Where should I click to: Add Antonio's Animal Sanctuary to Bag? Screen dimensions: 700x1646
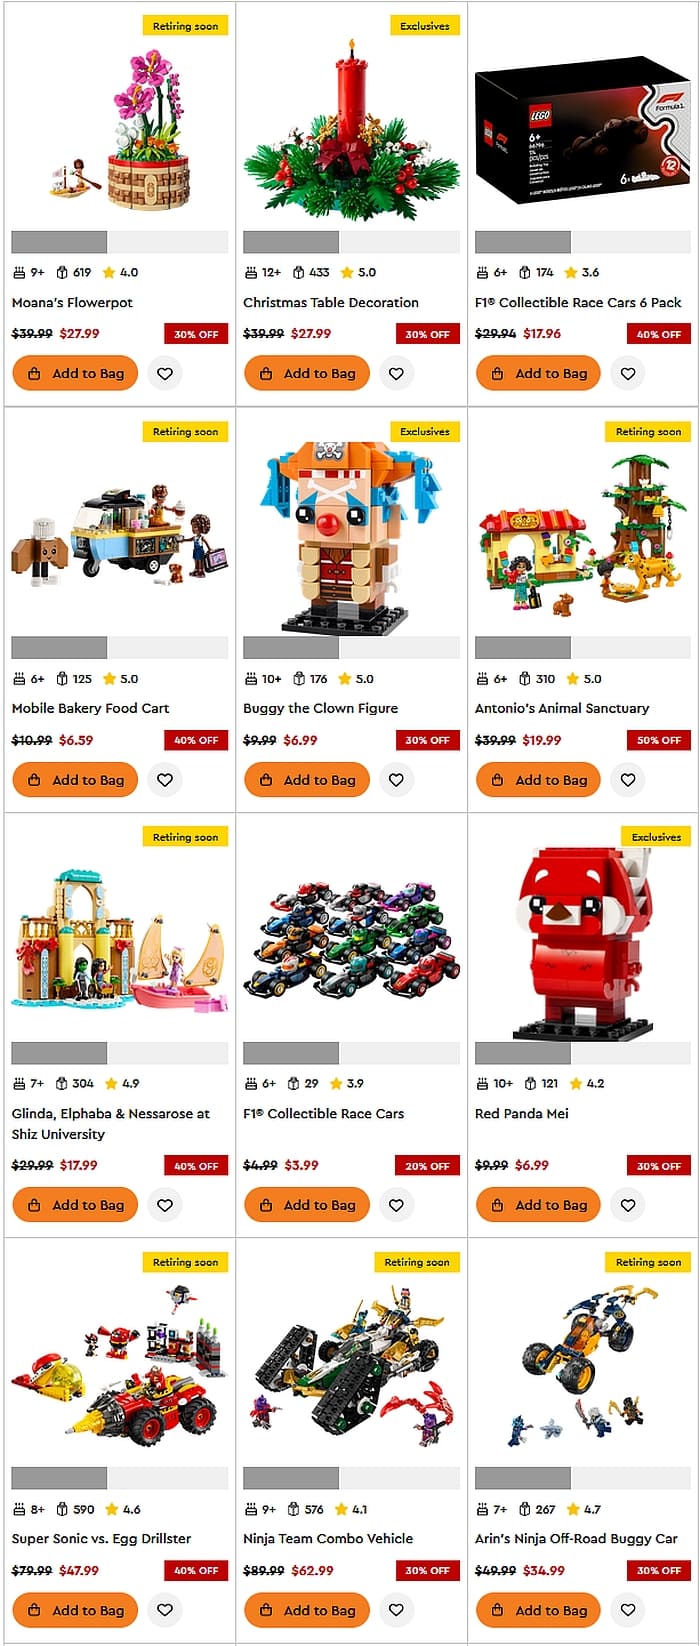538,780
